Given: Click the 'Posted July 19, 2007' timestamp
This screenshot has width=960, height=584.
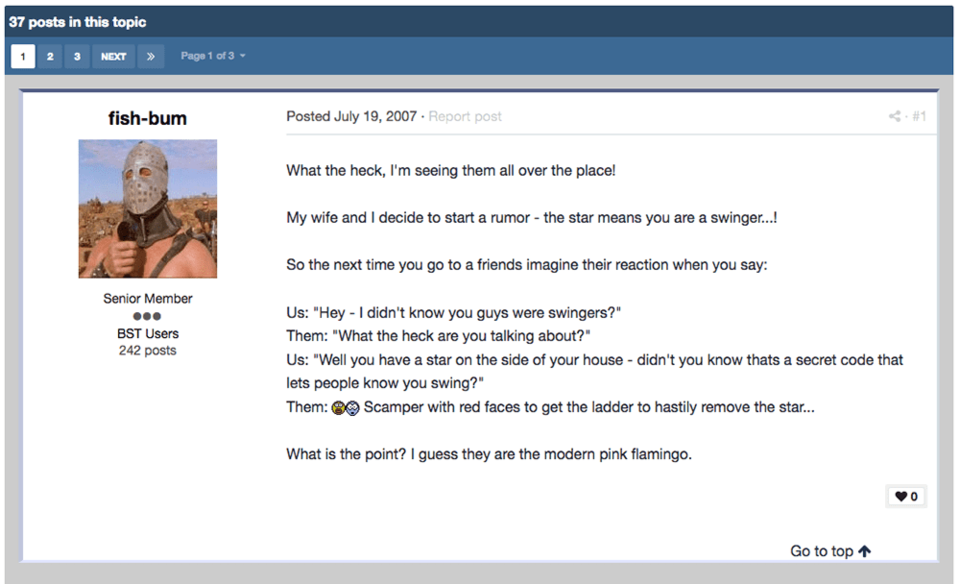Looking at the screenshot, I should pos(351,116).
